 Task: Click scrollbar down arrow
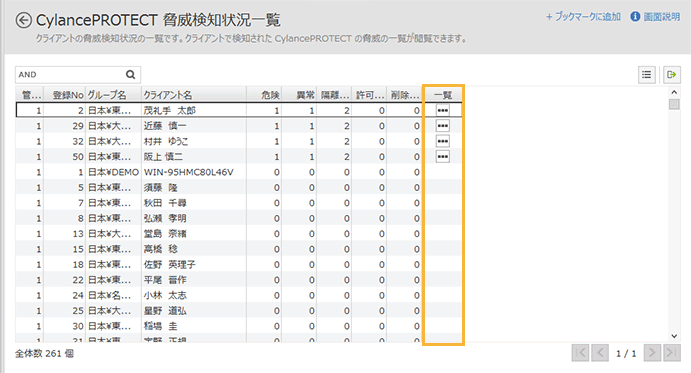point(674,336)
